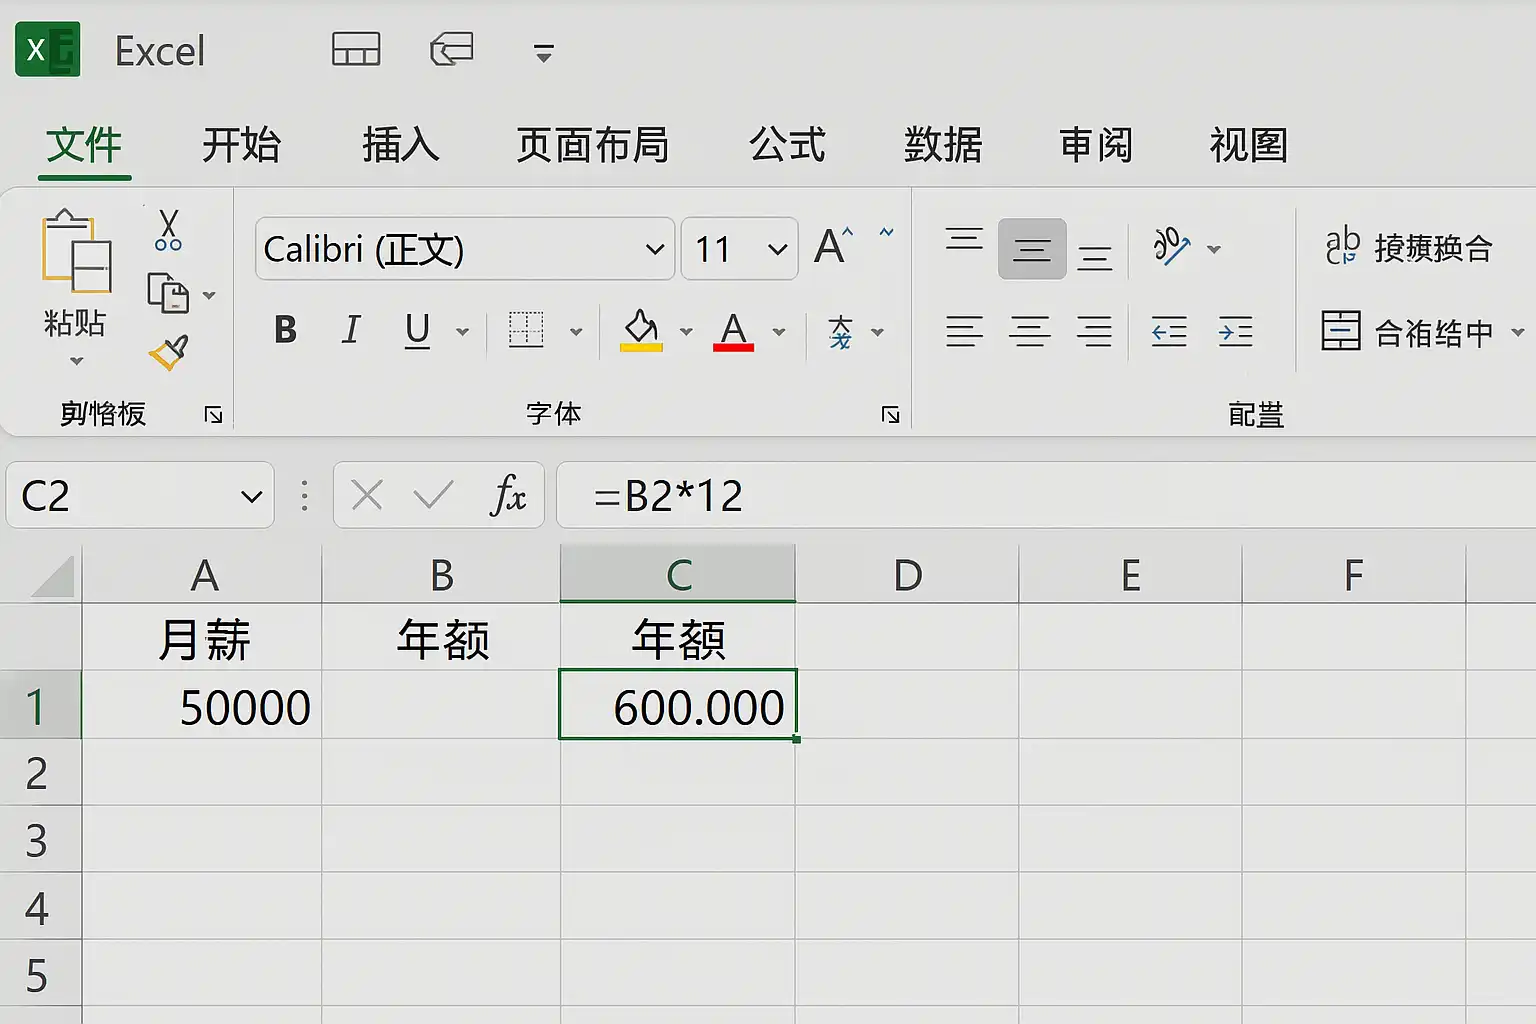Image resolution: width=1536 pixels, height=1024 pixels.
Task: Toggle Bold formatting
Action: click(285, 330)
